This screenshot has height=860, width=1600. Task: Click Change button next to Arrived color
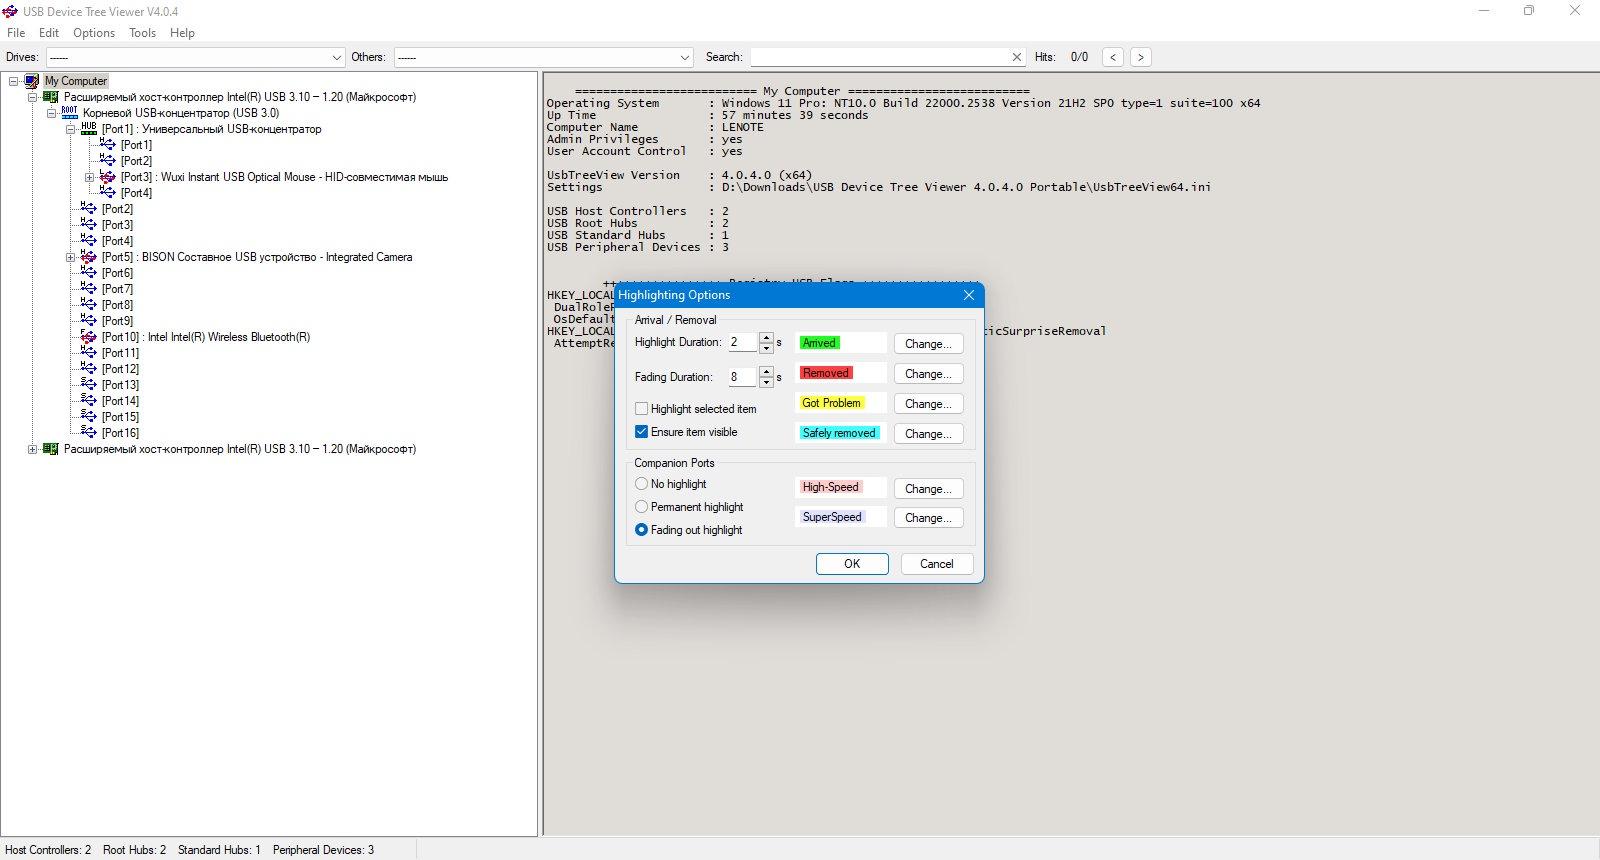[x=928, y=344]
